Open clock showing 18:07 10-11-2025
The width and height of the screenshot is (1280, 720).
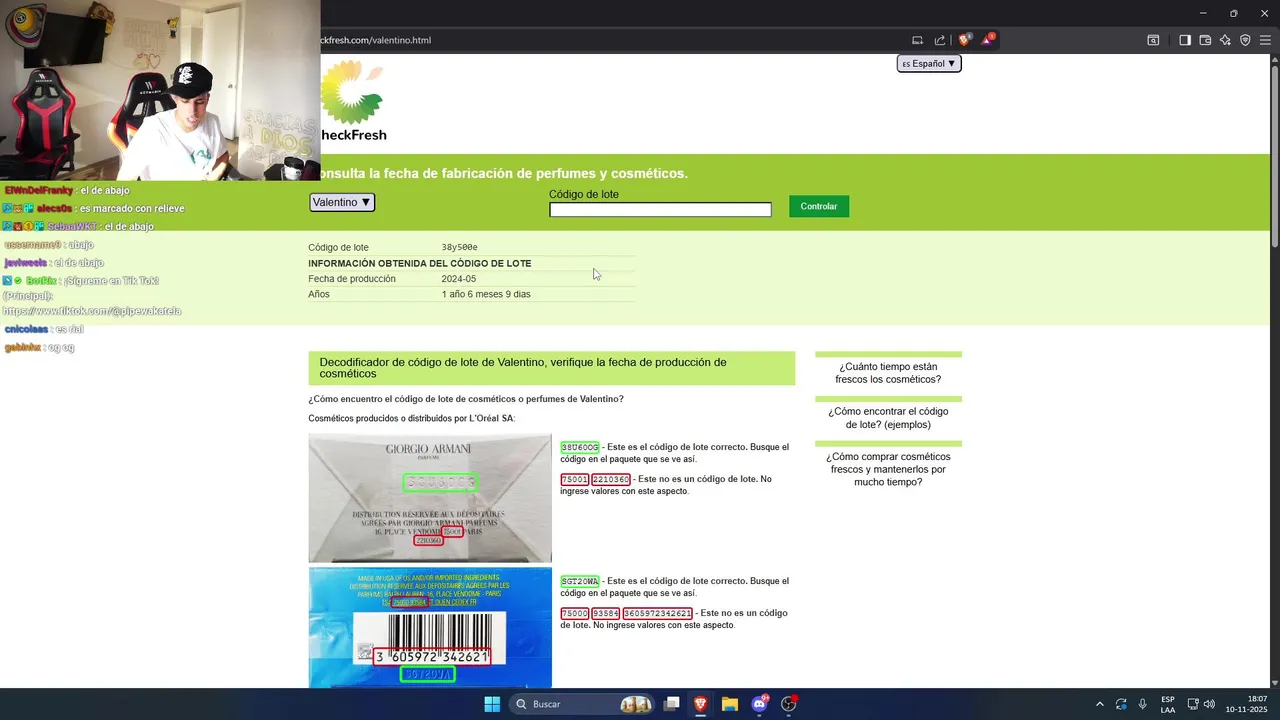(1246, 704)
